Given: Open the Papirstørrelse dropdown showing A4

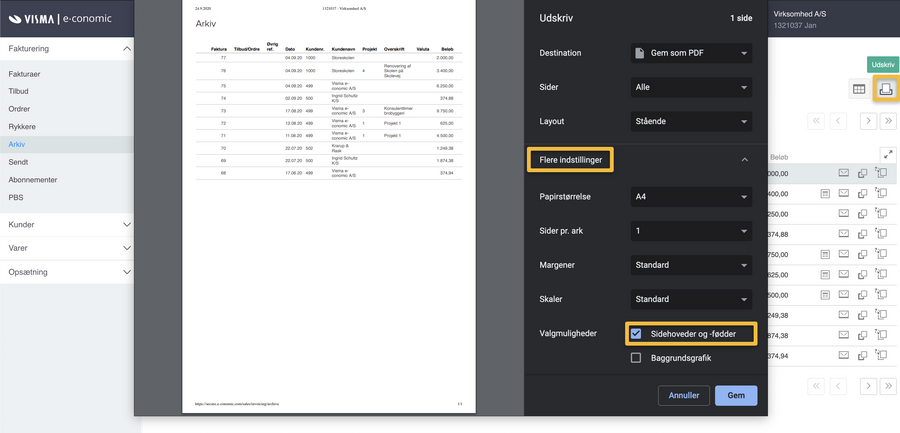Looking at the screenshot, I should click(x=691, y=197).
